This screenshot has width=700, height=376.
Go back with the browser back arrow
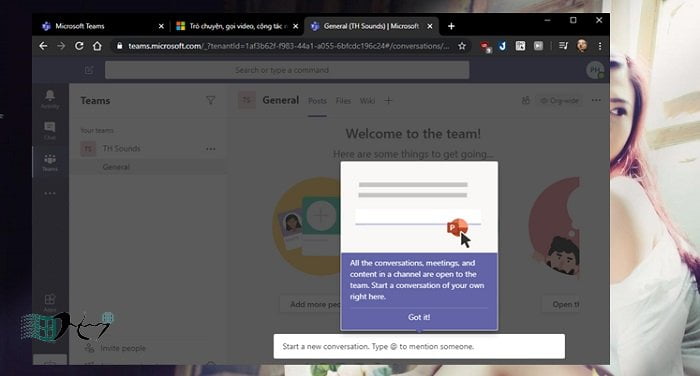43,46
